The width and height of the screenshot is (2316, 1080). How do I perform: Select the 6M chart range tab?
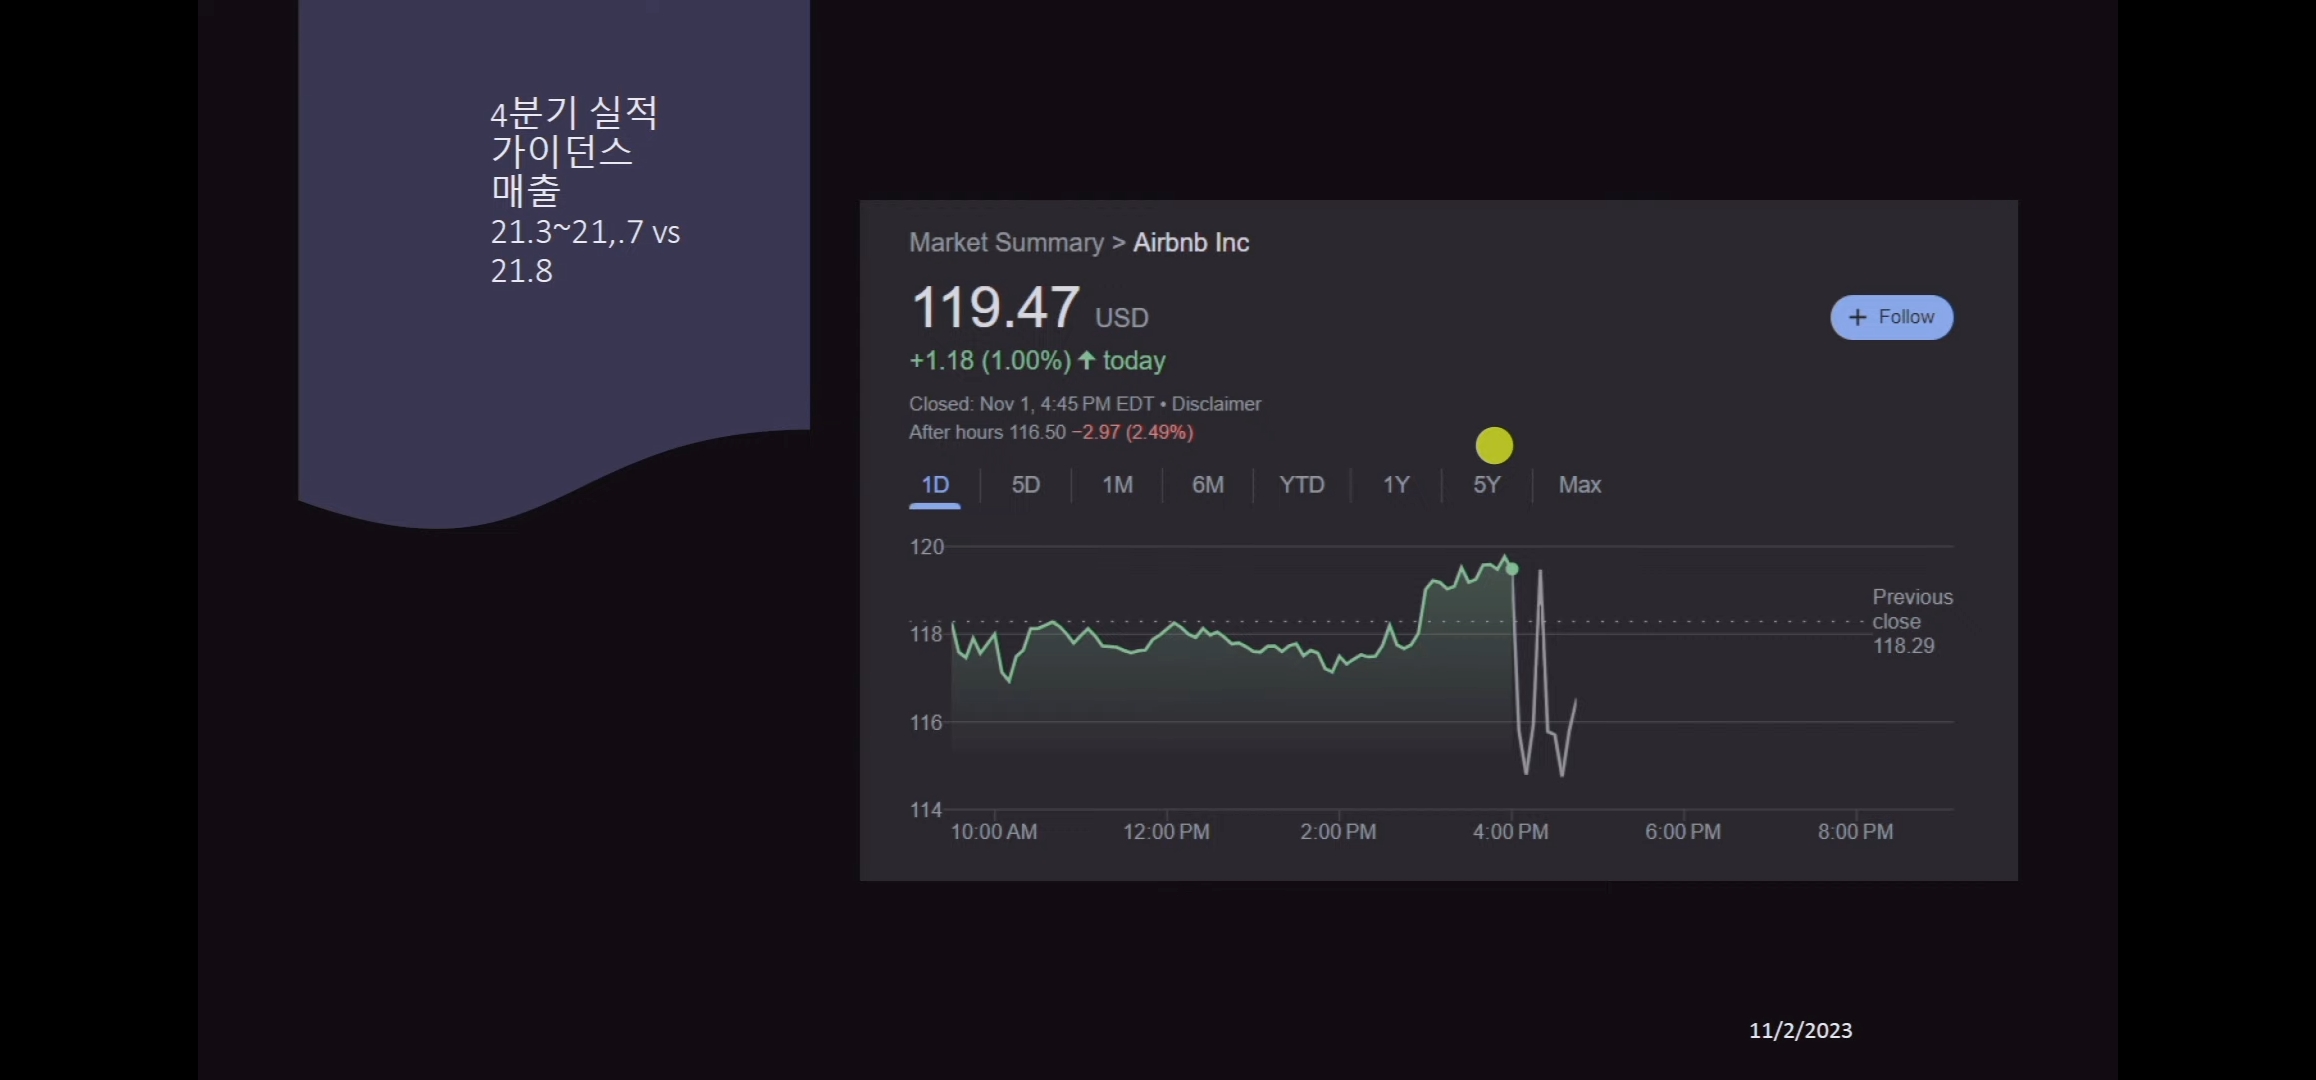tap(1207, 485)
